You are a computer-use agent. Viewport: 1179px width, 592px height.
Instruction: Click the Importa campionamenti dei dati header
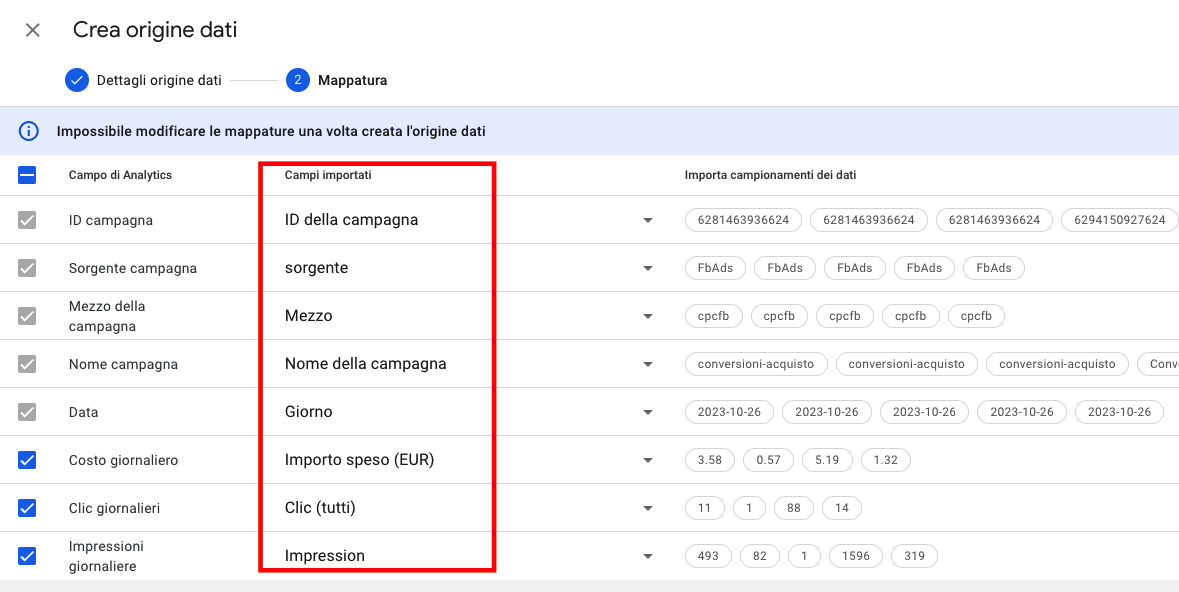(x=771, y=175)
